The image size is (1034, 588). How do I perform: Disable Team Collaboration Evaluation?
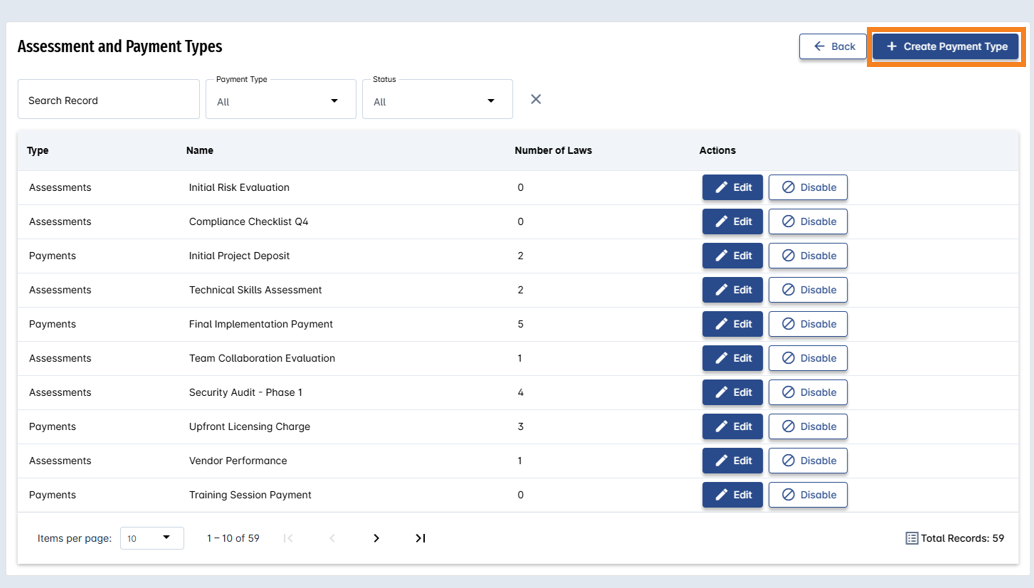coord(808,359)
